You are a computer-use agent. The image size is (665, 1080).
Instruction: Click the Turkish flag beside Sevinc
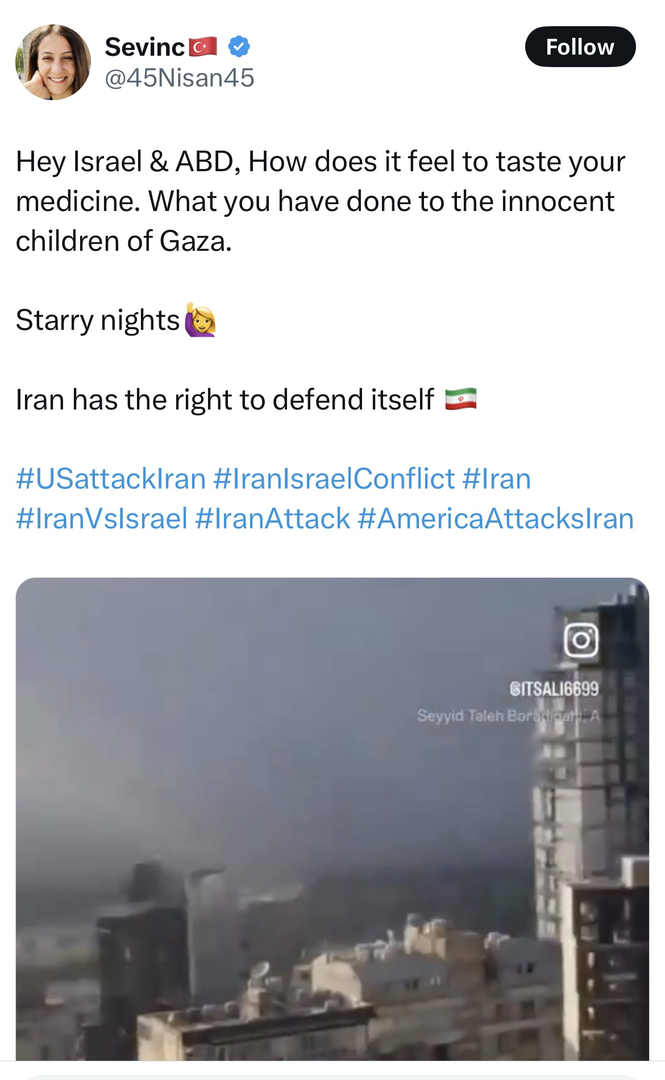pyautogui.click(x=203, y=47)
